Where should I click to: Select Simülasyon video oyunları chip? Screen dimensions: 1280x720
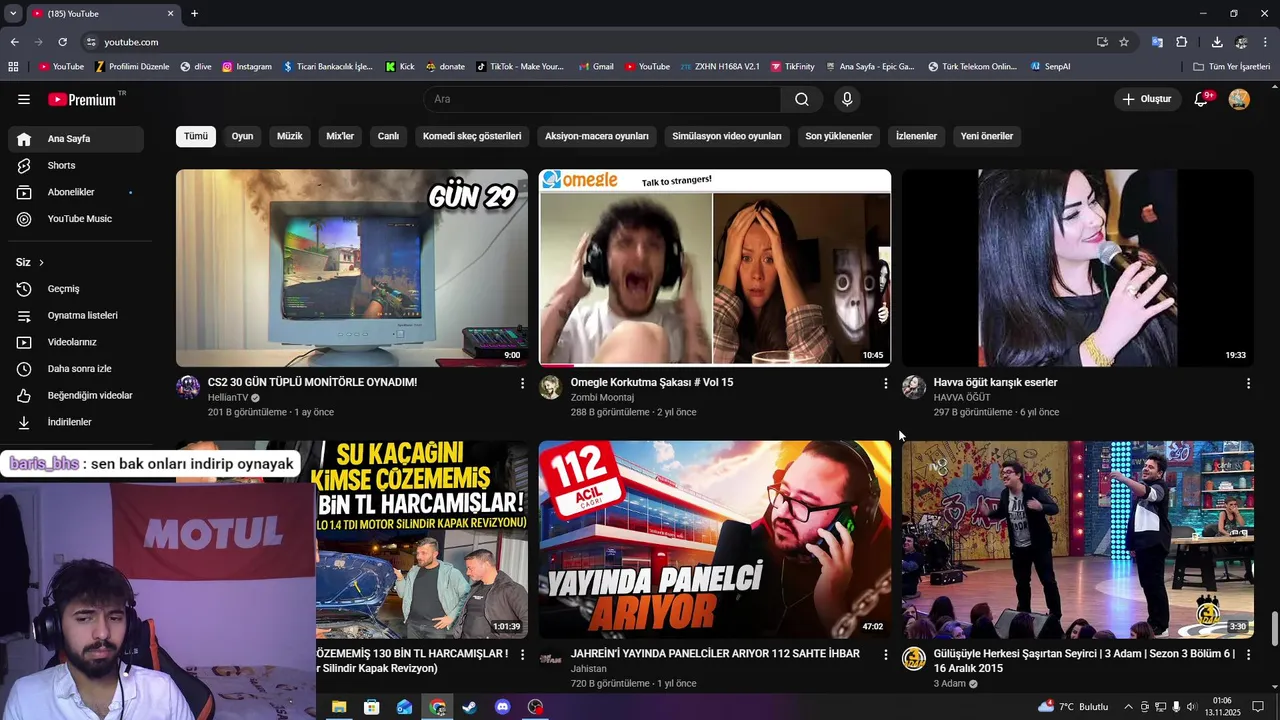727,136
